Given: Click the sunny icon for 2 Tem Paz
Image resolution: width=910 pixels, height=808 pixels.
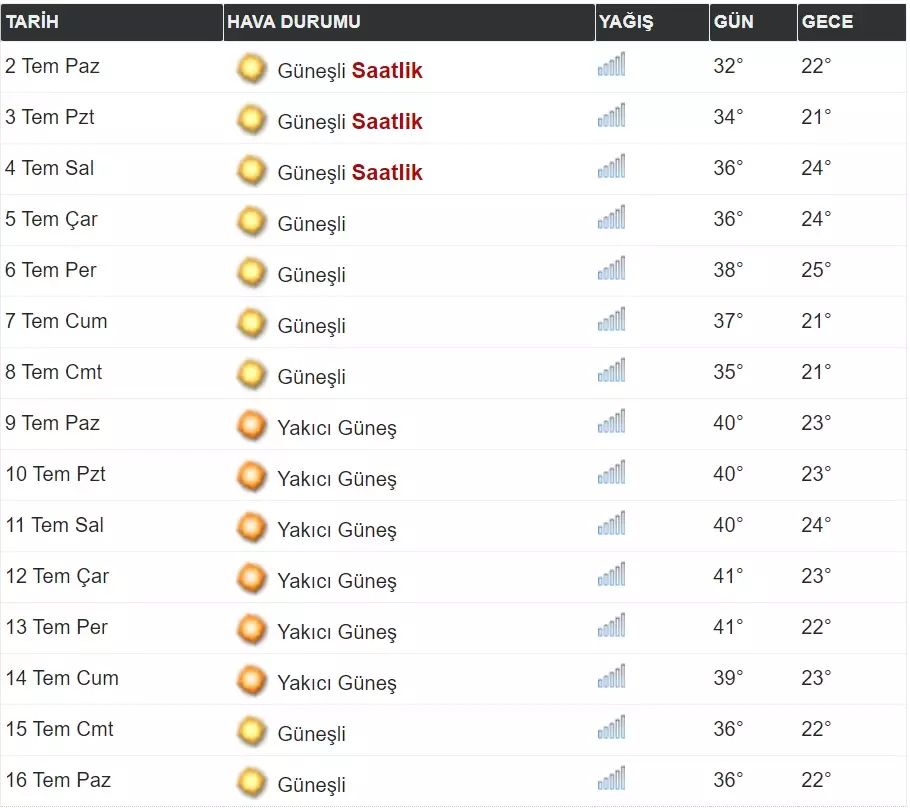Looking at the screenshot, I should coord(251,69).
